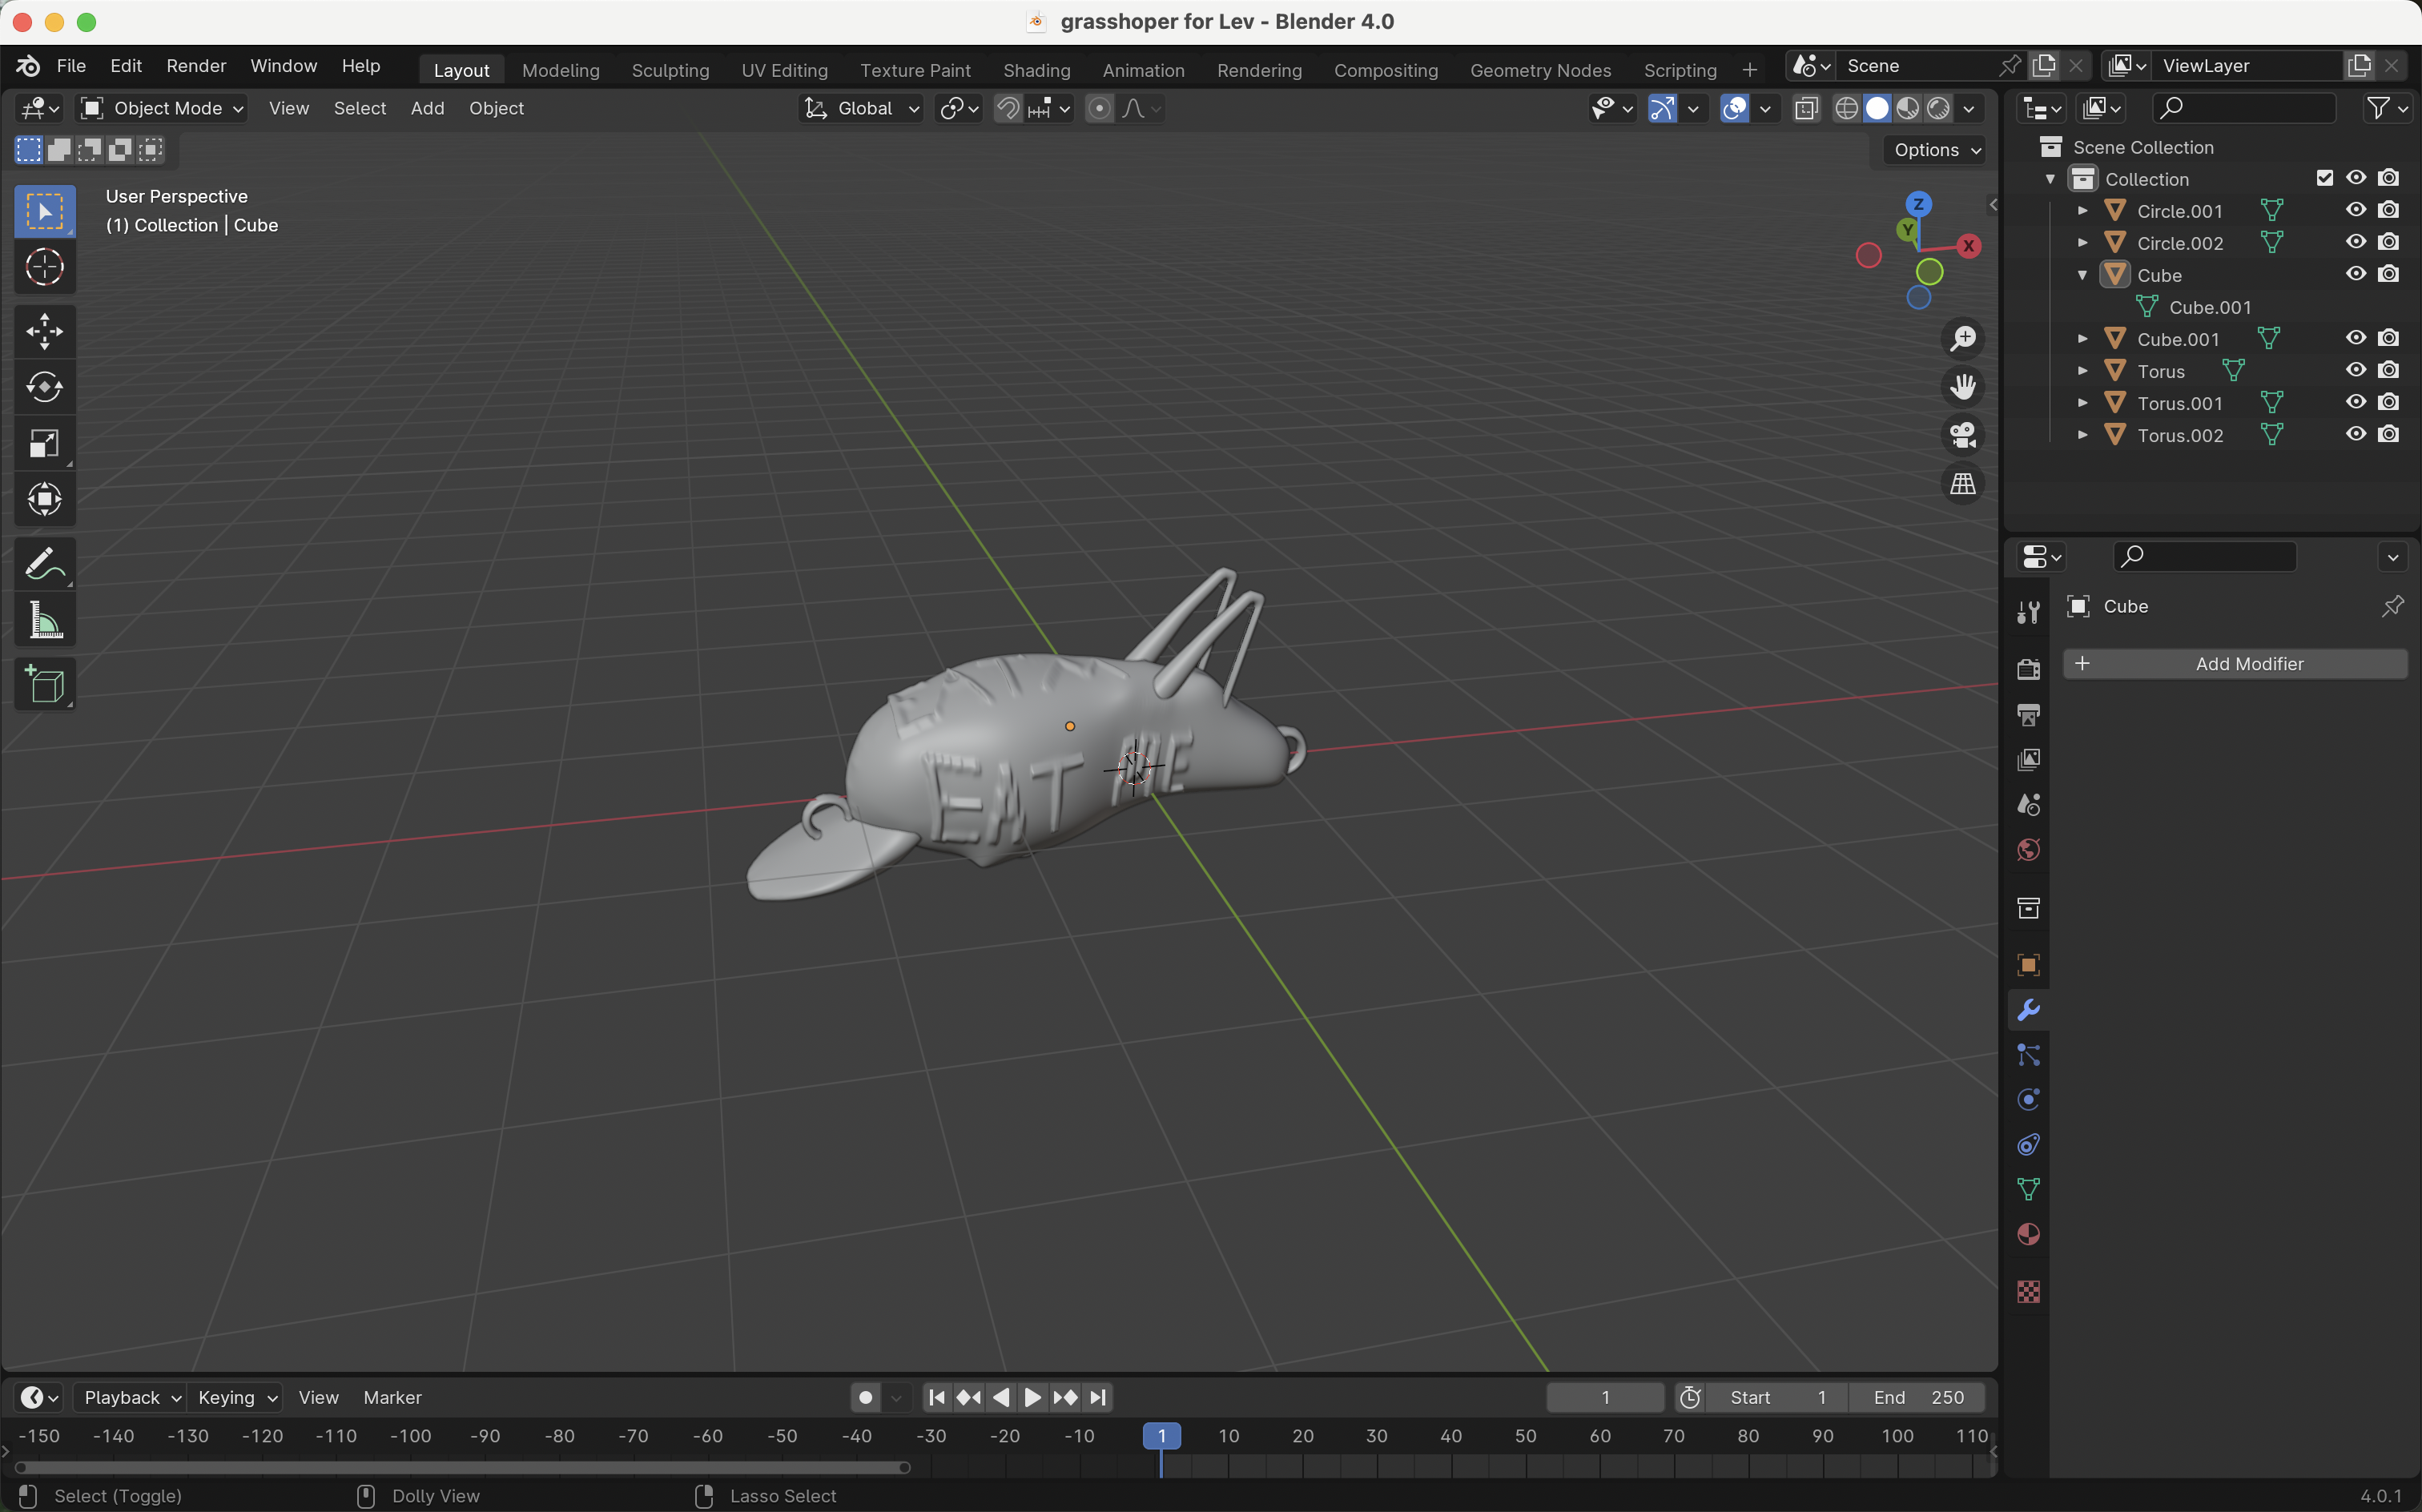Toggle X-ray display mode
This screenshot has height=1512, width=2422.
(1806, 108)
